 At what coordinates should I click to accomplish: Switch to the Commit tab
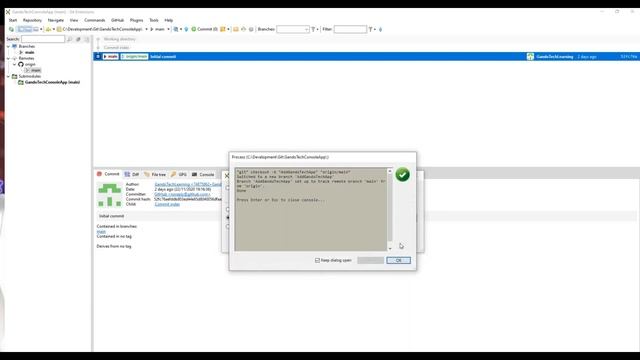[x=108, y=174]
